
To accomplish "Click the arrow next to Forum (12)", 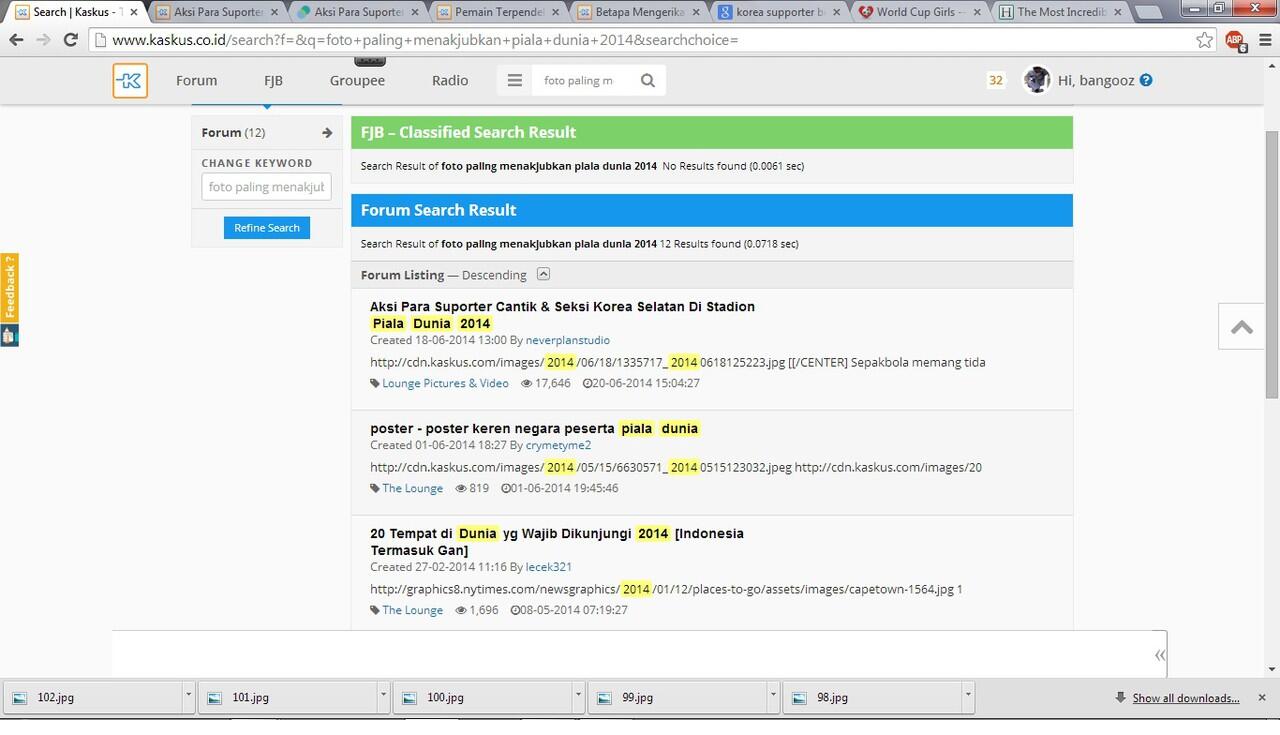I will pos(327,132).
